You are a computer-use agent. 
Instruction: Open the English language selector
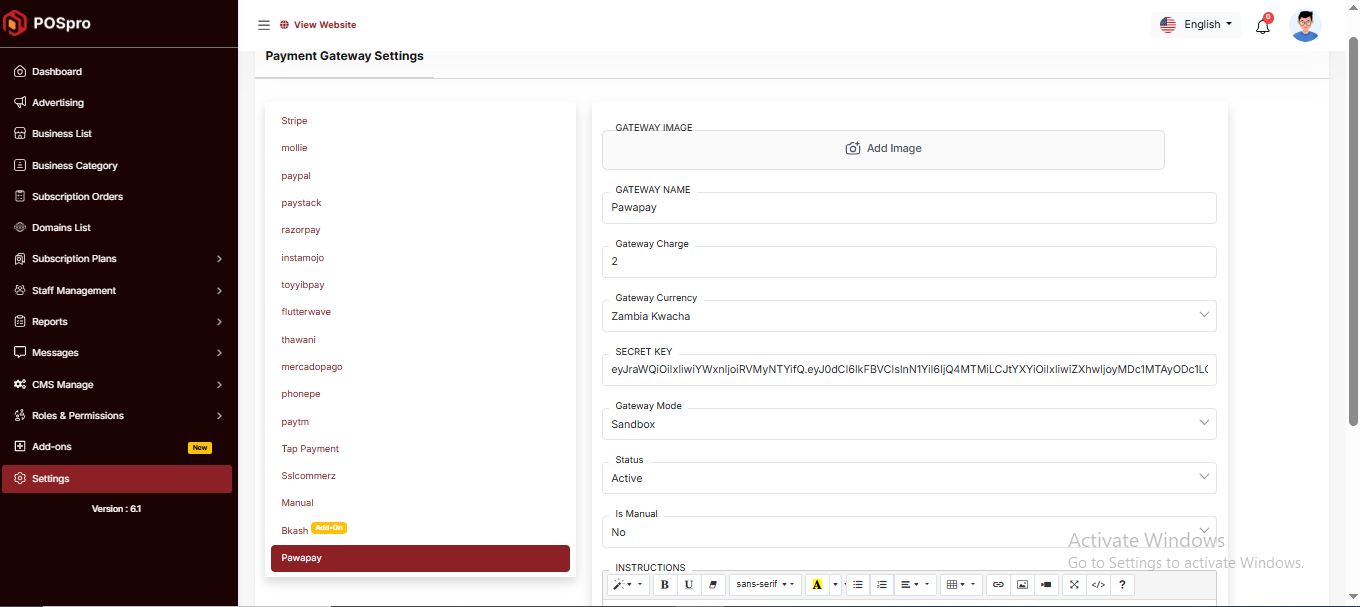[x=1197, y=25]
